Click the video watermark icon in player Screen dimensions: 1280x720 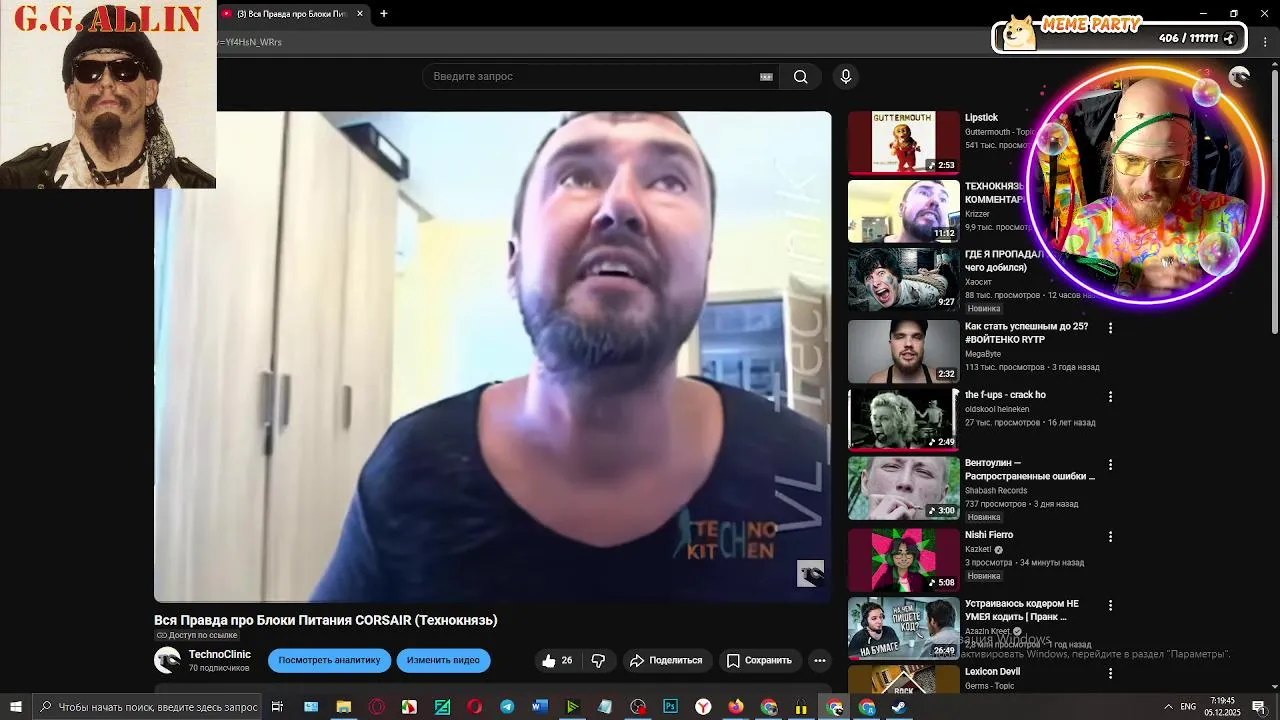810,573
